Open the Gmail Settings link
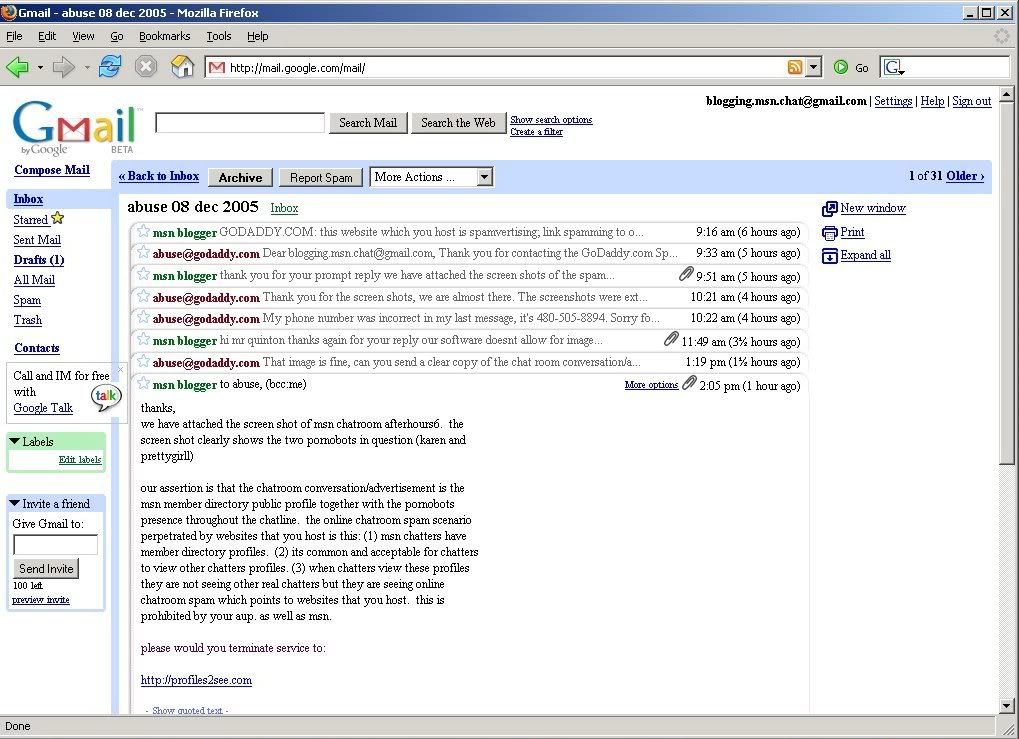 (x=893, y=101)
